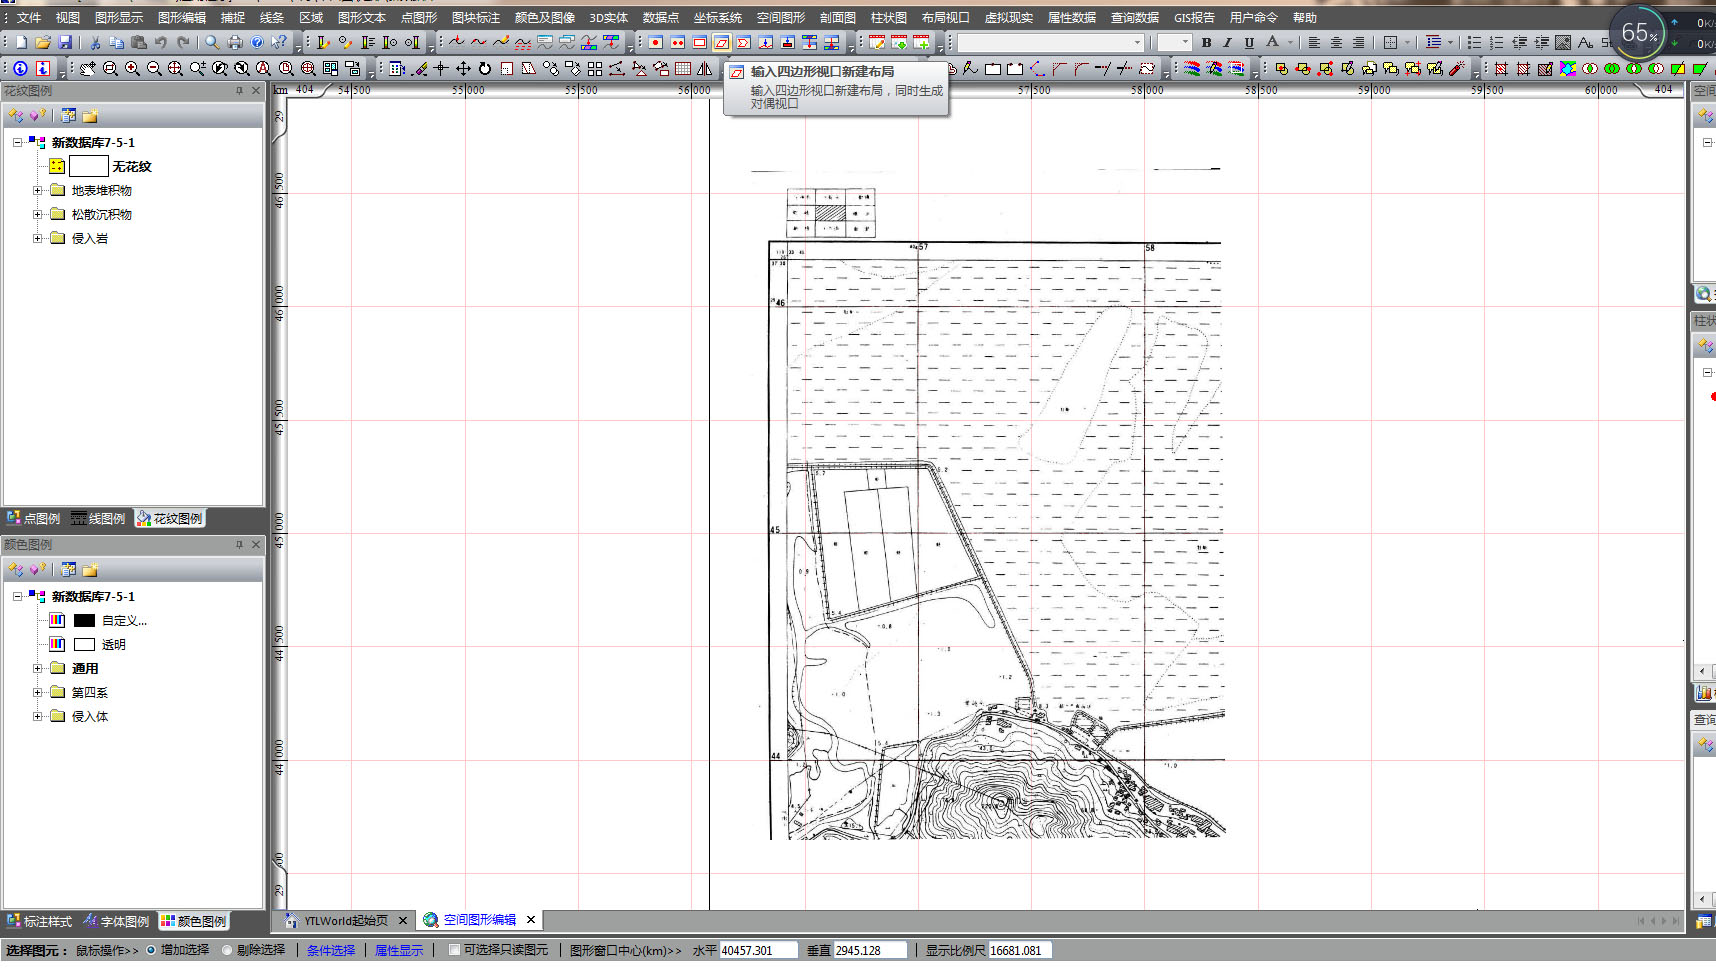Viewport: 1716px width, 978px height.
Task: Select the white 透明 color swatch
Action: (84, 645)
